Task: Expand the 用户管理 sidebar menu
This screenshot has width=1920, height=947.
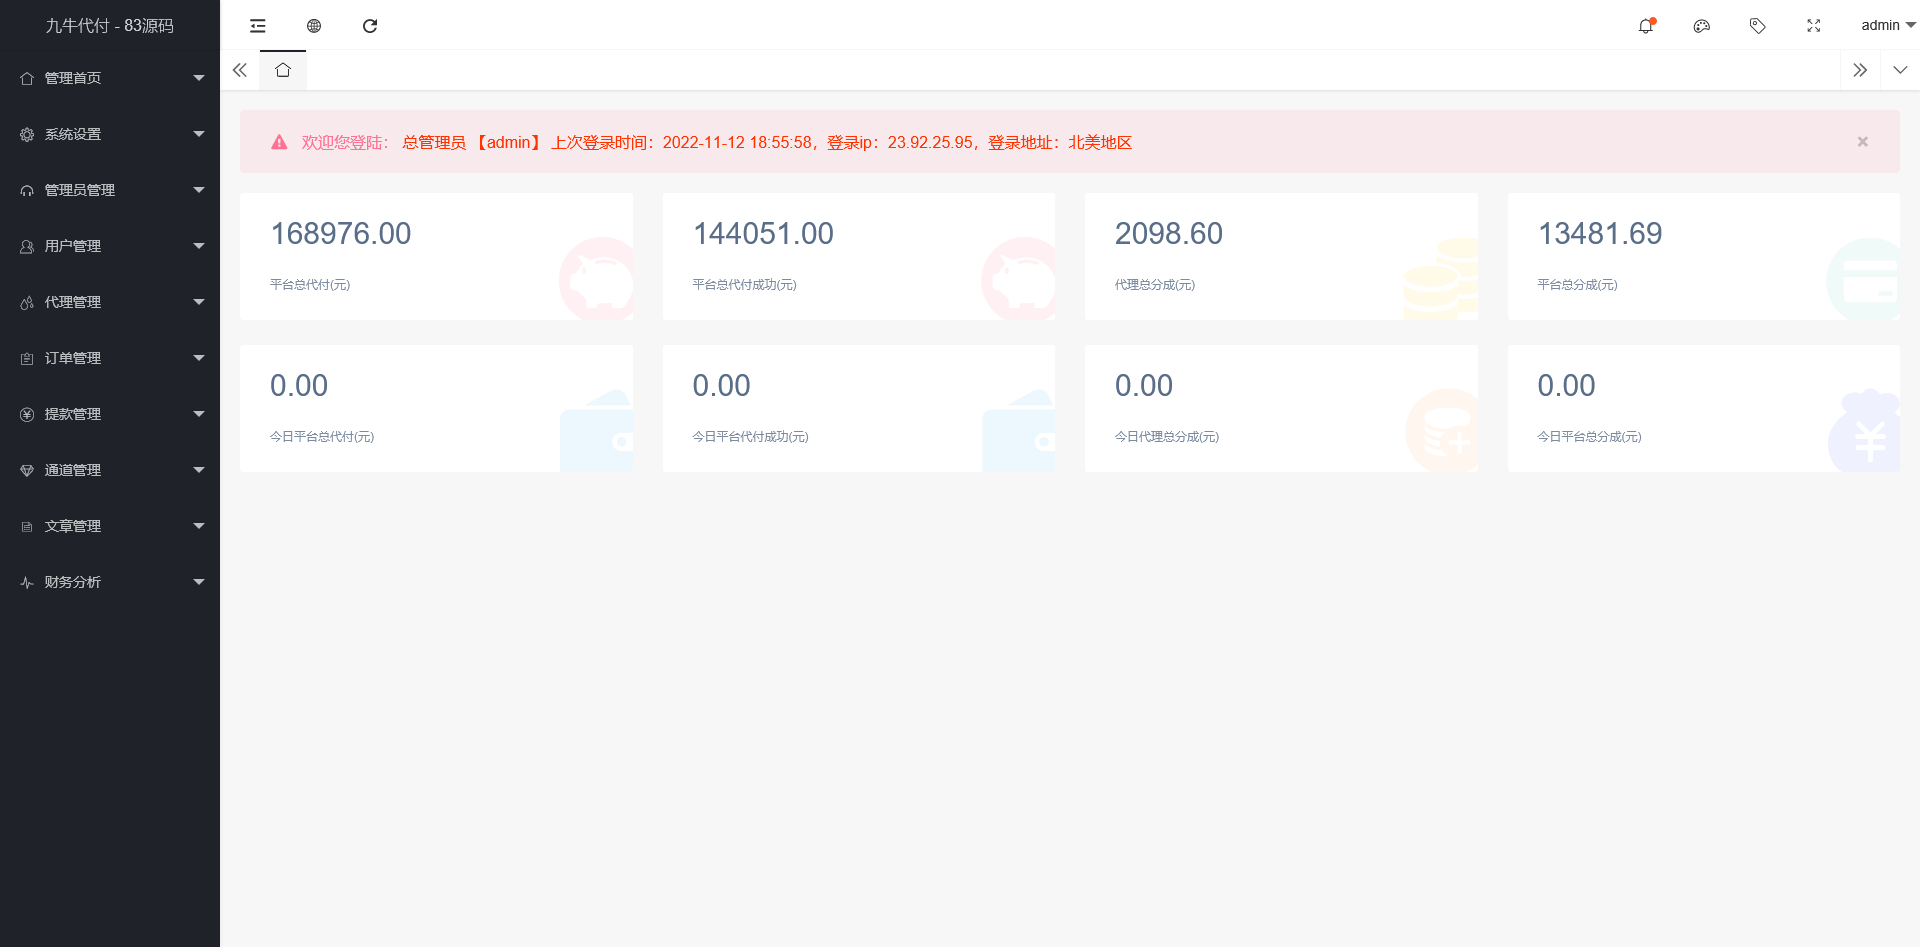Action: [110, 246]
